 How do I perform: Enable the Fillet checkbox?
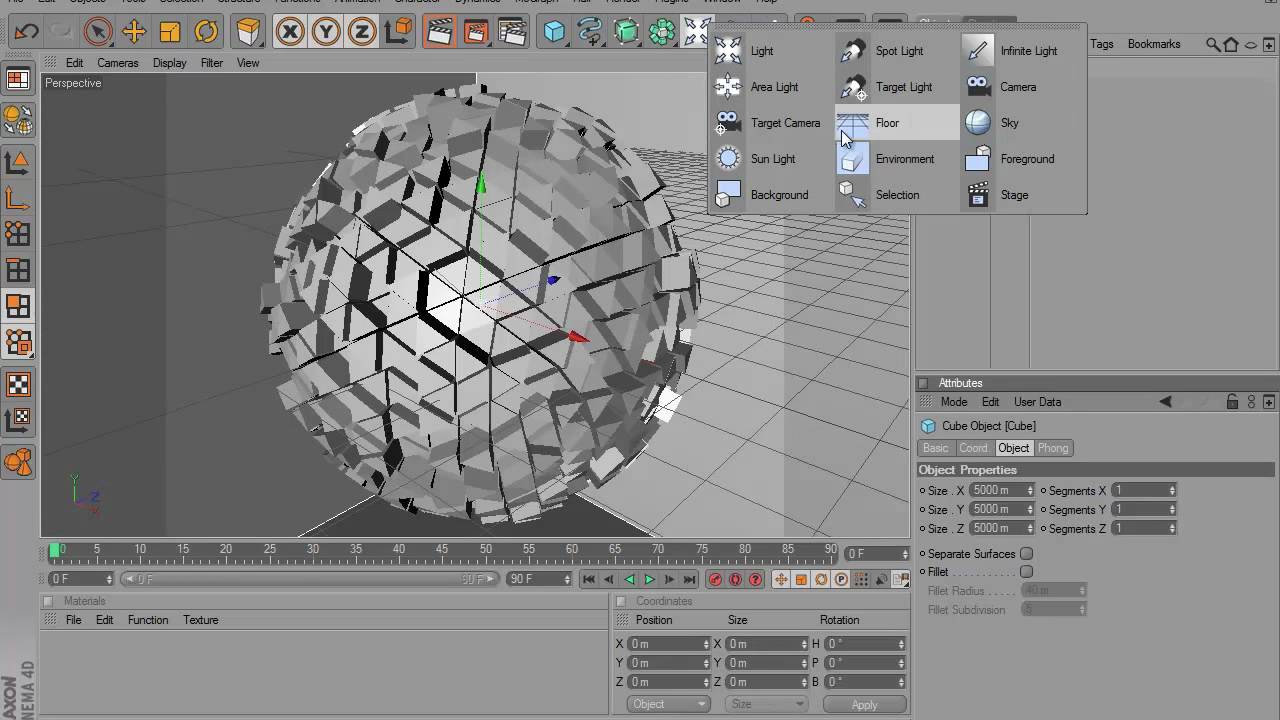coord(1026,572)
